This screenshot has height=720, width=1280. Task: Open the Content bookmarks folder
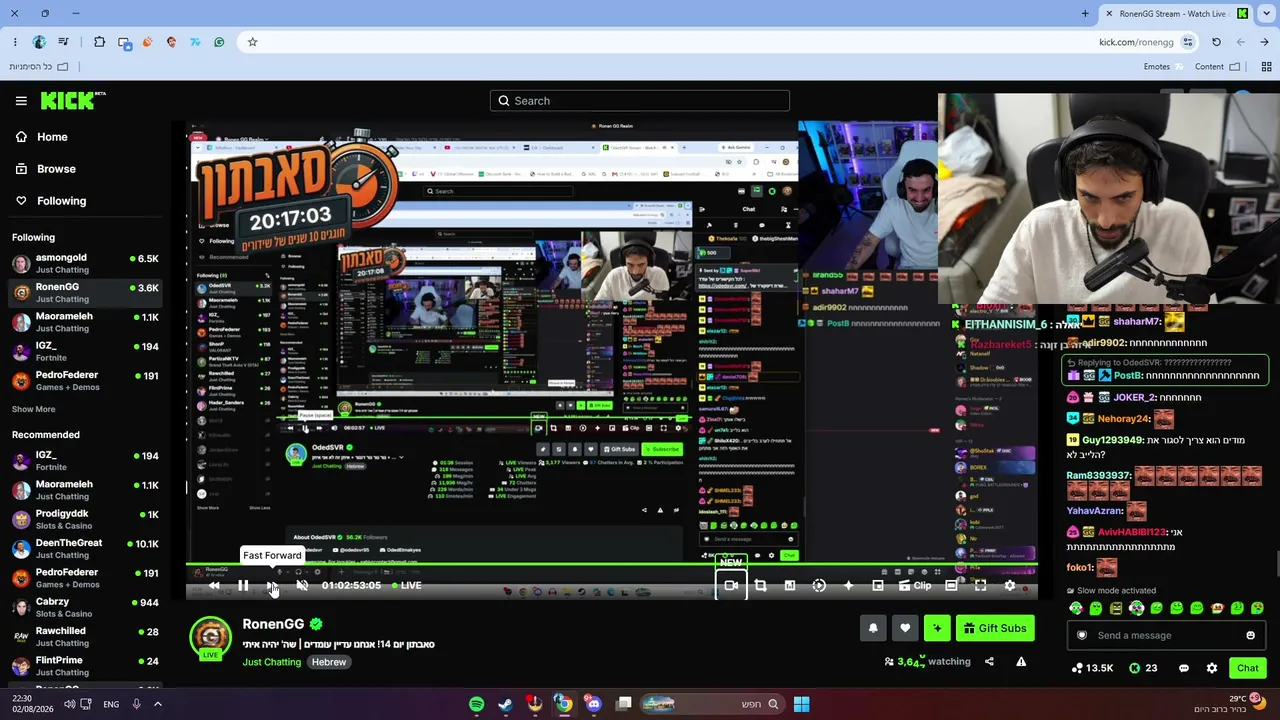[1217, 67]
